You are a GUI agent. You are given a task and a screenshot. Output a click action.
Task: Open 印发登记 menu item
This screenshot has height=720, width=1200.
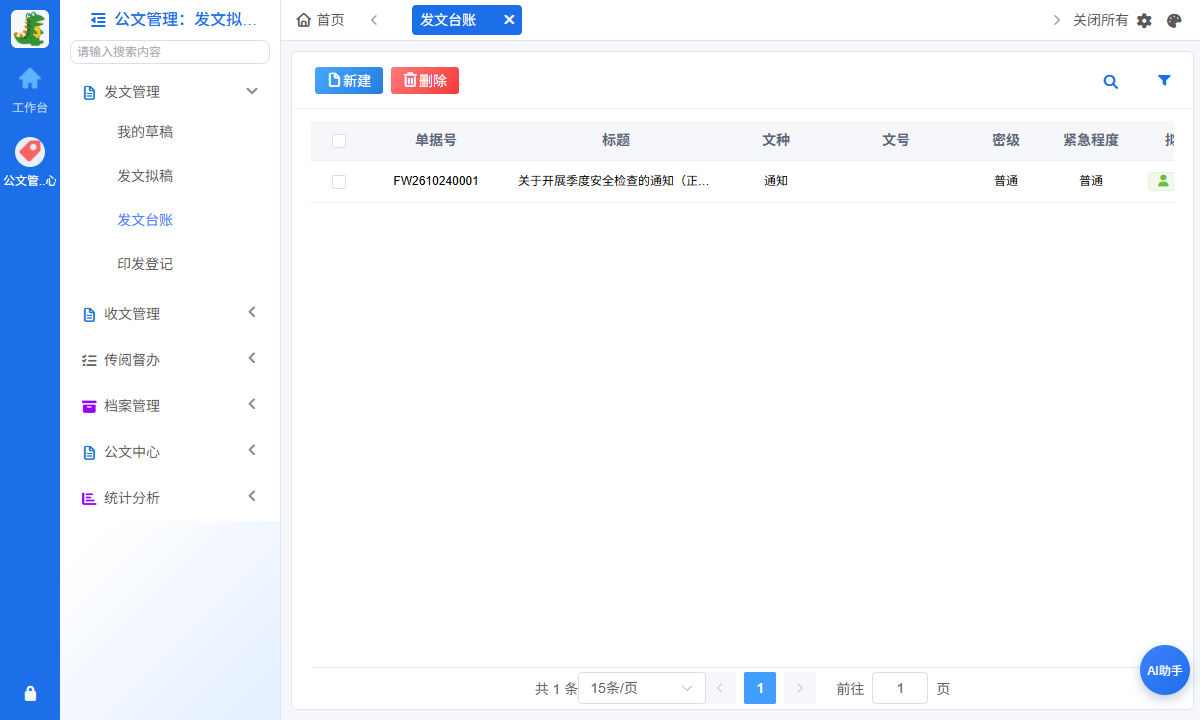tap(145, 264)
